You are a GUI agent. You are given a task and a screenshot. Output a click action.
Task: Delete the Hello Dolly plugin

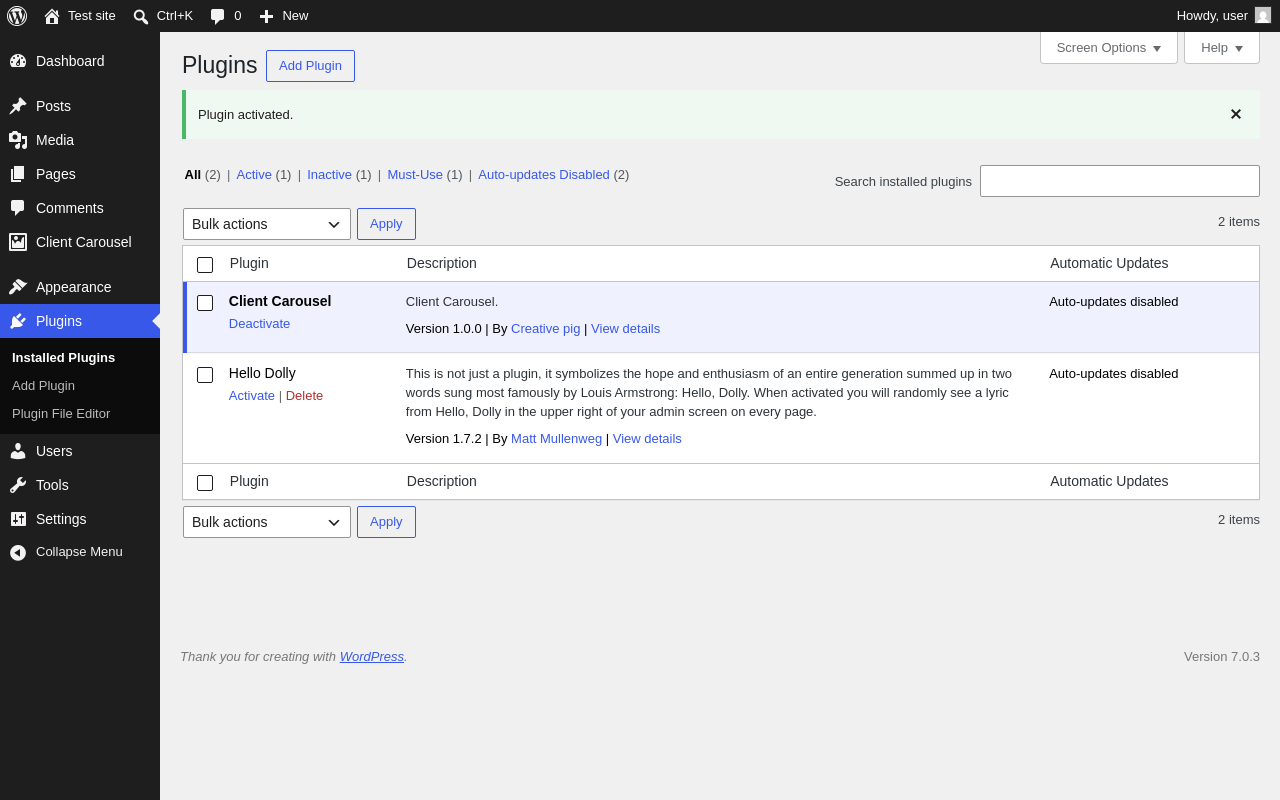tap(304, 396)
